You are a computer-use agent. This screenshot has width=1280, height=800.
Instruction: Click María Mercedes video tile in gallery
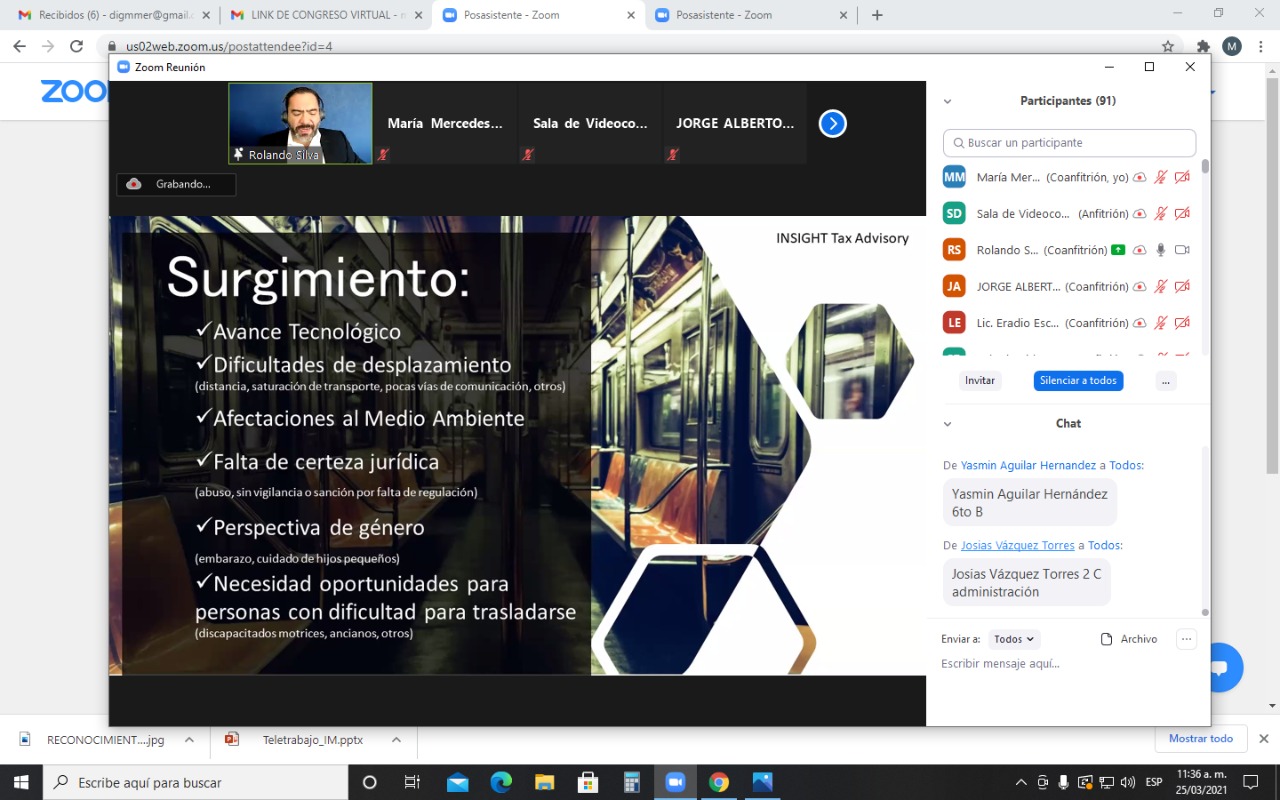point(445,123)
